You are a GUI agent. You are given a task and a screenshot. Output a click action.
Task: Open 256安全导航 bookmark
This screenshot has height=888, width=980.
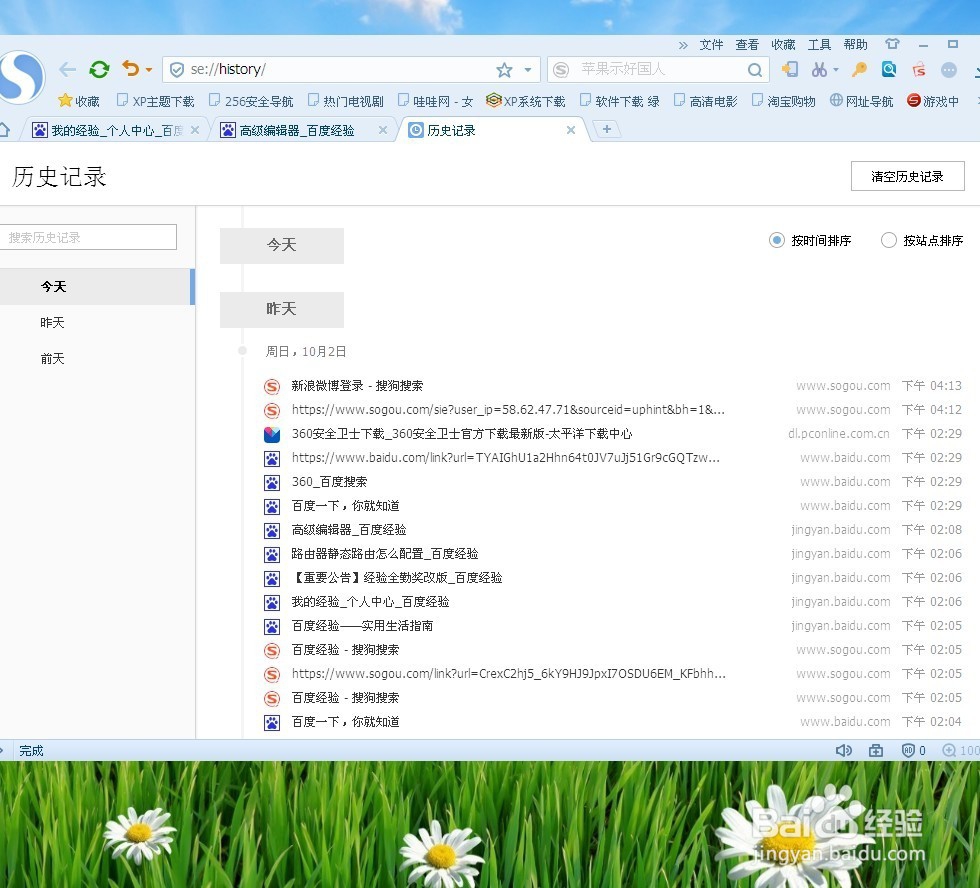(x=251, y=101)
